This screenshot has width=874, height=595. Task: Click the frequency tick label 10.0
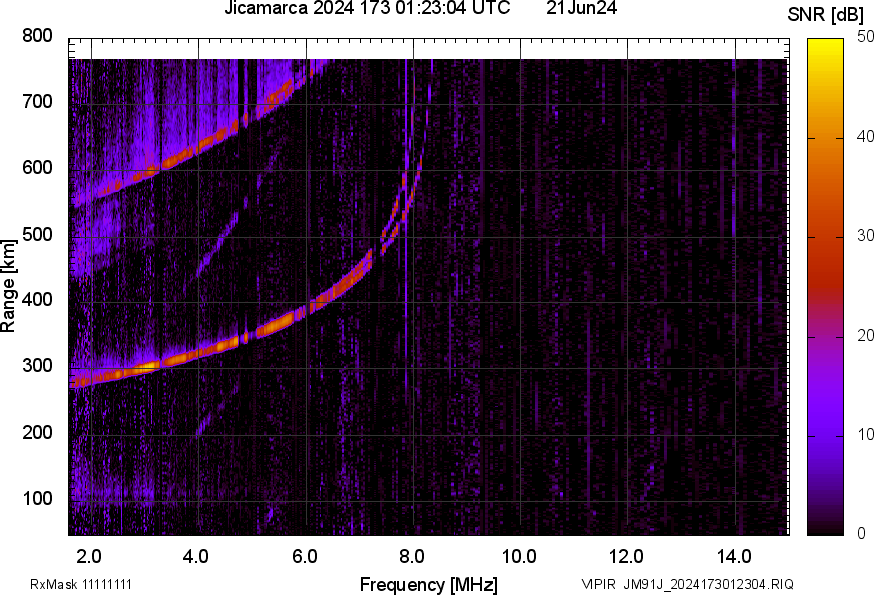pos(519,557)
